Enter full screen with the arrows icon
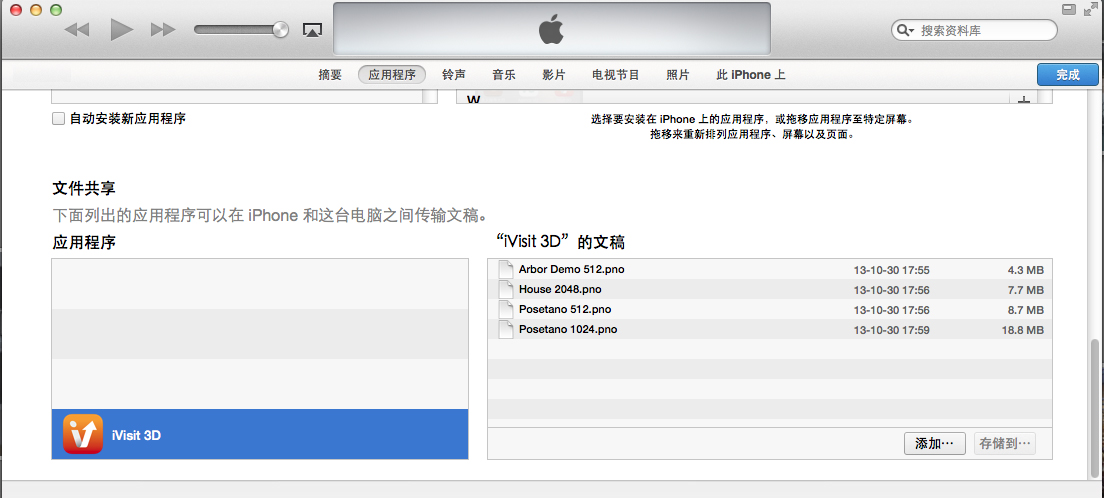This screenshot has height=498, width=1104. (1091, 9)
